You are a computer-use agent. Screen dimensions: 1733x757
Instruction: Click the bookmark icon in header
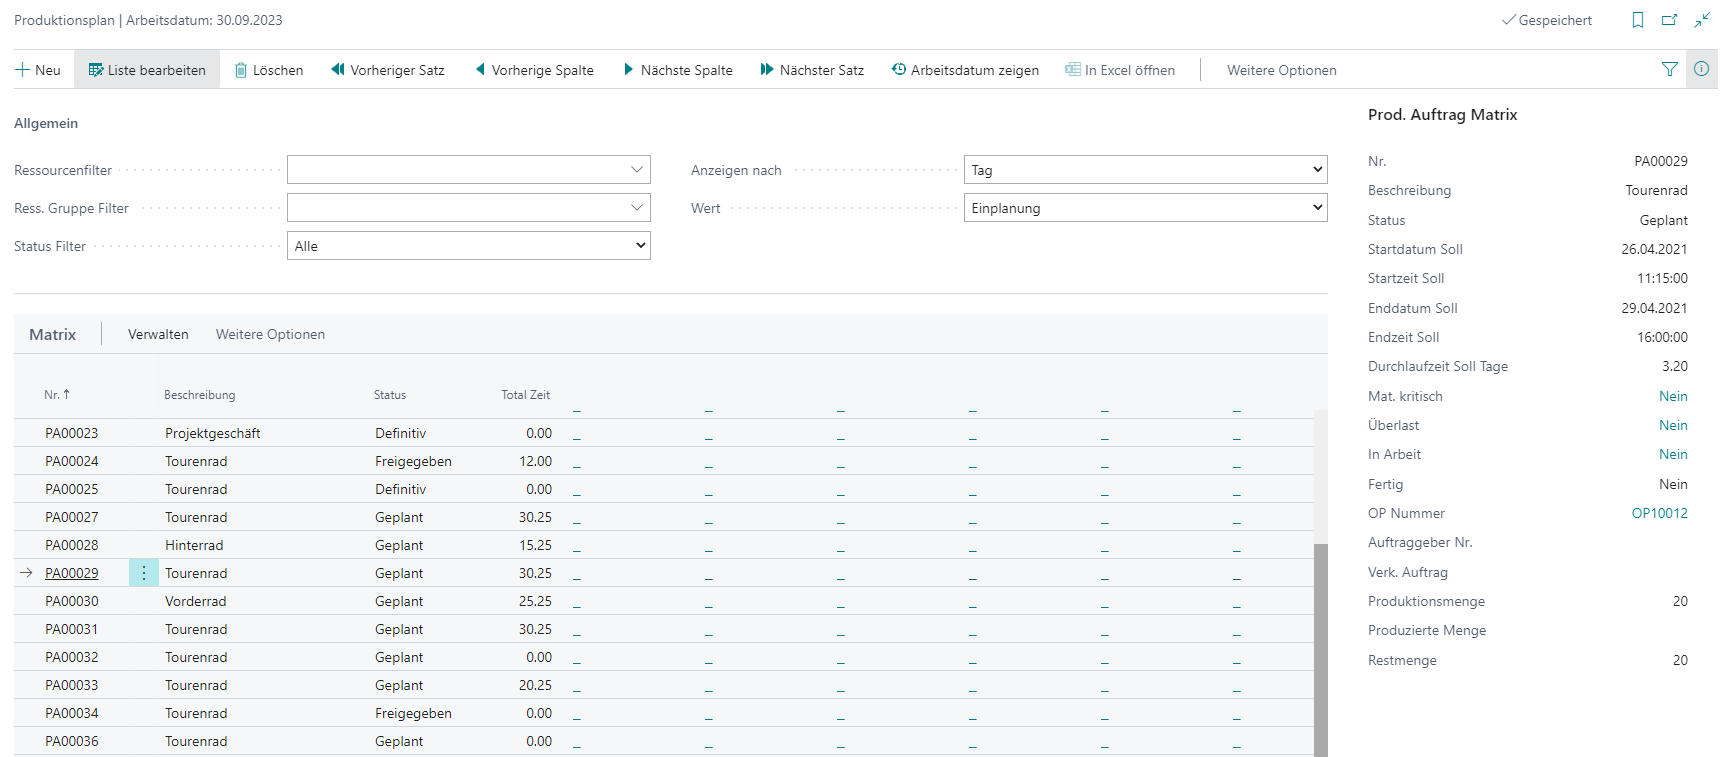point(1638,20)
